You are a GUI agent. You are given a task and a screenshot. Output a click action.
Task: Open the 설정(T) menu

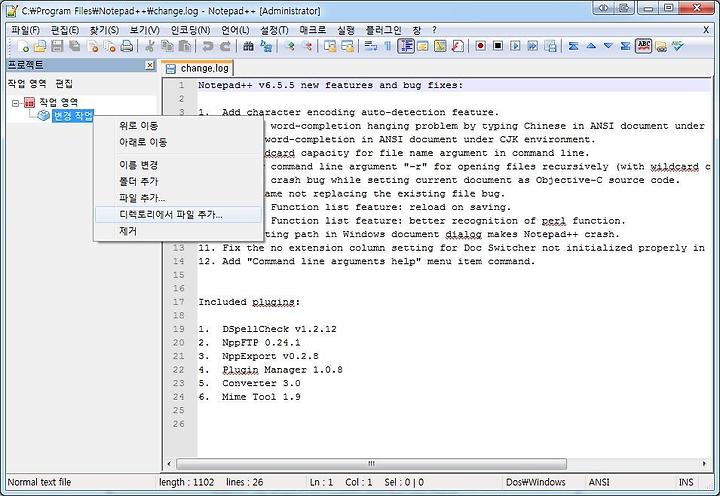(274, 30)
